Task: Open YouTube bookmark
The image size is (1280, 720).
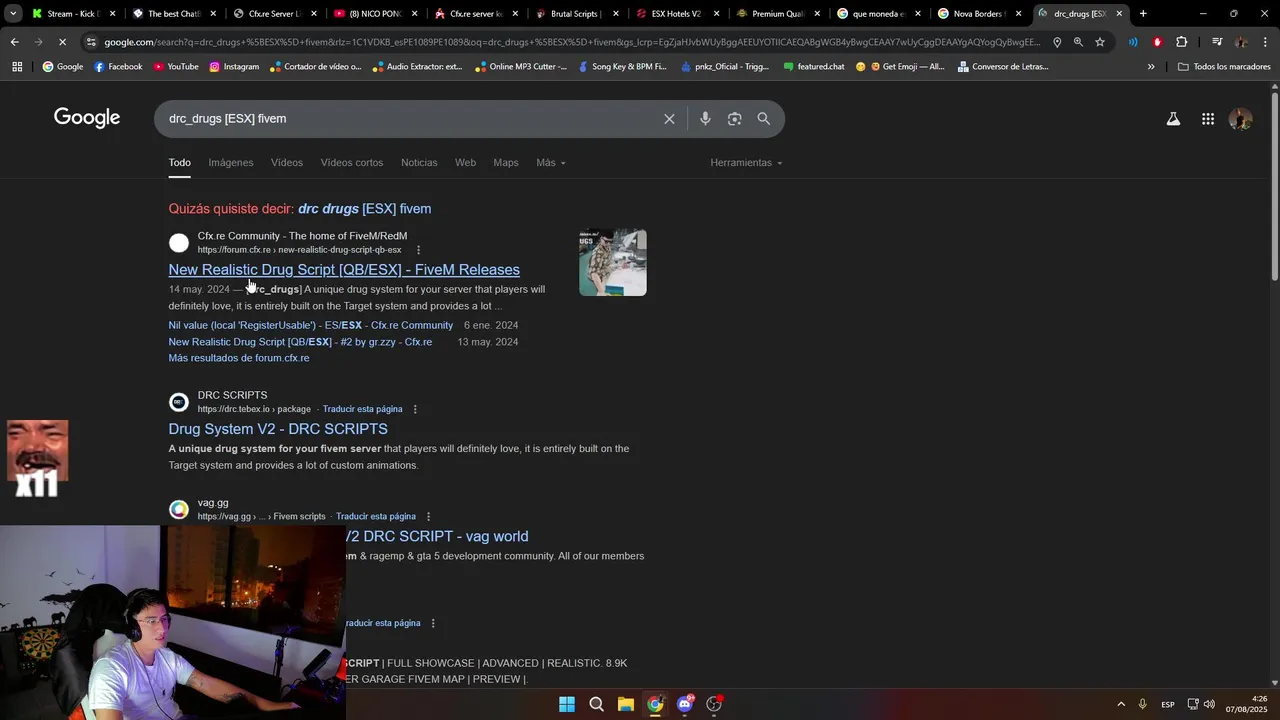Action: [x=176, y=67]
